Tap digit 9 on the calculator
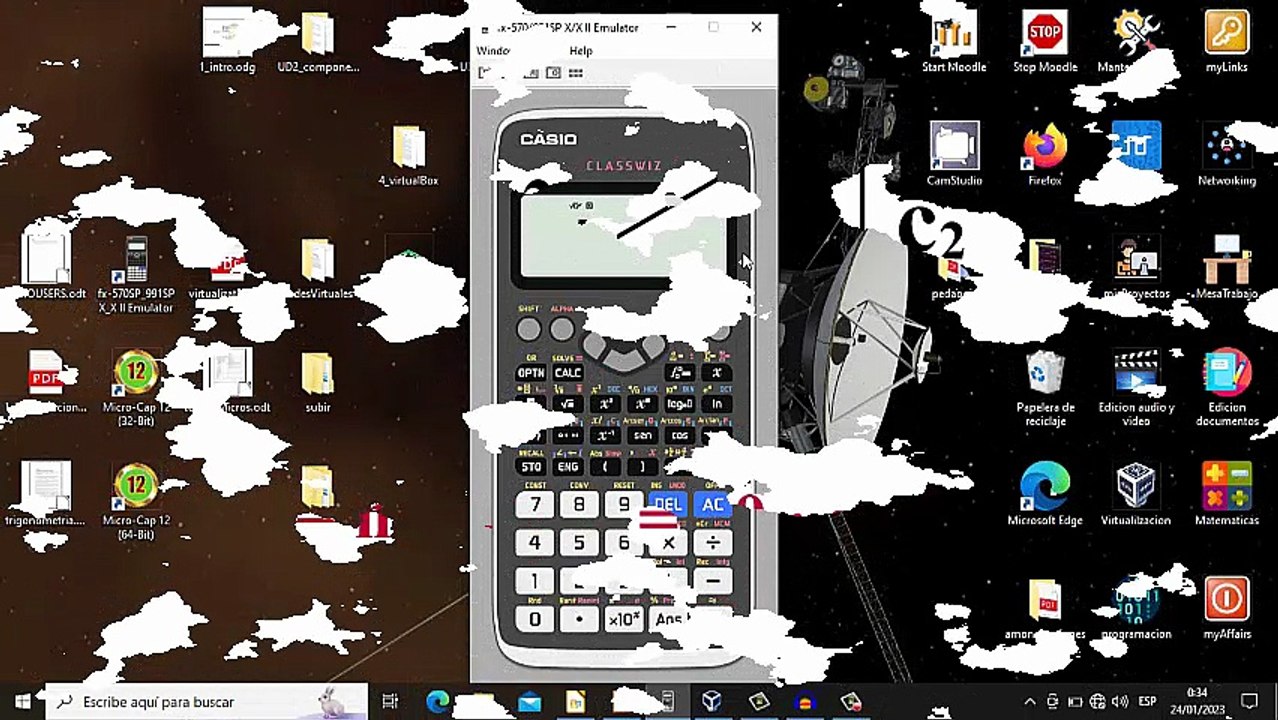1278x720 pixels. (x=624, y=505)
